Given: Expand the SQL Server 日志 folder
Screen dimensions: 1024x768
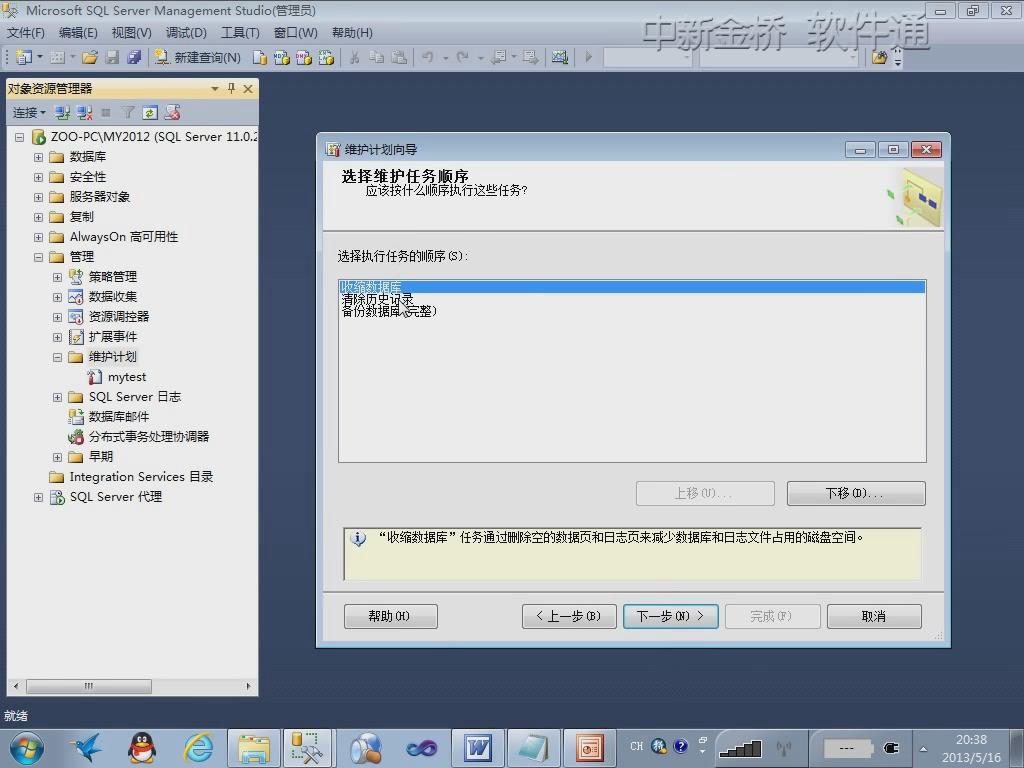Looking at the screenshot, I should (x=57, y=397).
